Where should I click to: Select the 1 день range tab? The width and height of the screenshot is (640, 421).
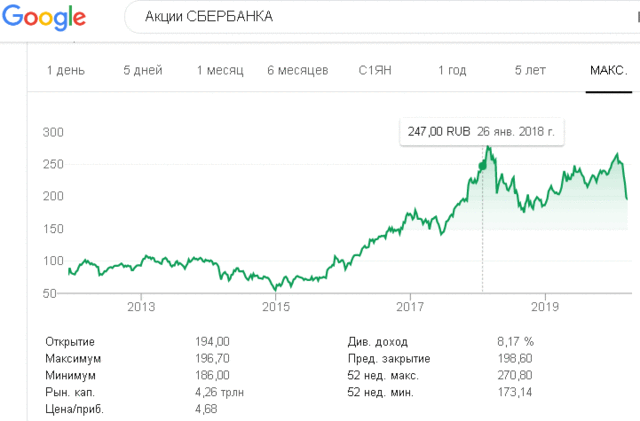point(66,70)
